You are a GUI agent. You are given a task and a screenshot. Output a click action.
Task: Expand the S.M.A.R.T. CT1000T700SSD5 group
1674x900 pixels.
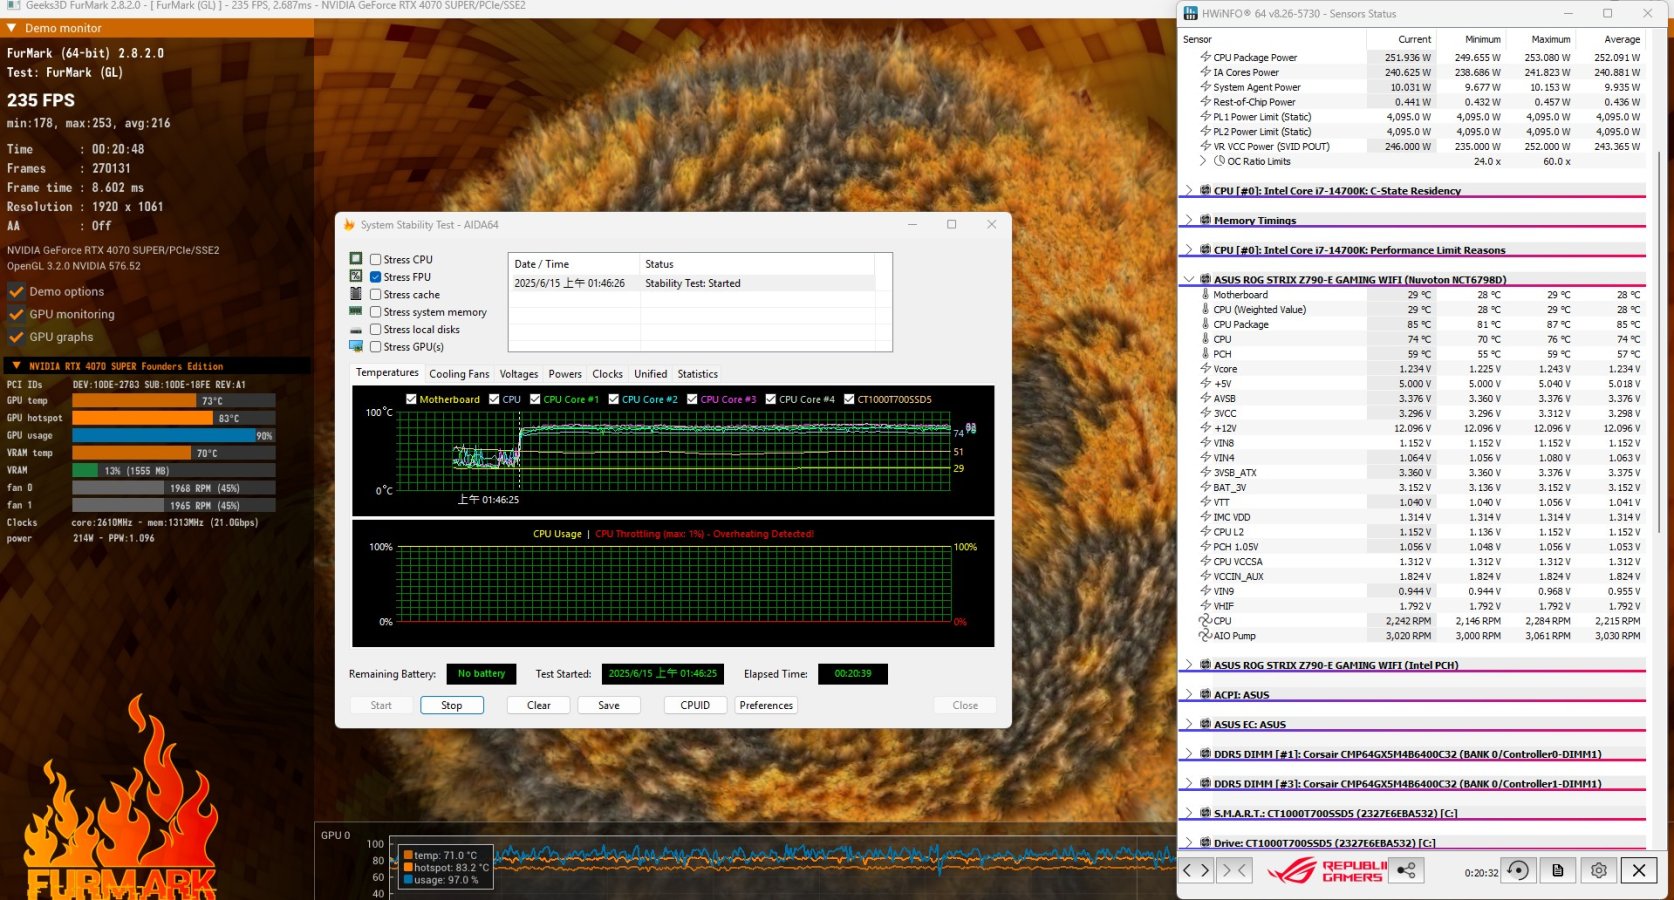1189,813
